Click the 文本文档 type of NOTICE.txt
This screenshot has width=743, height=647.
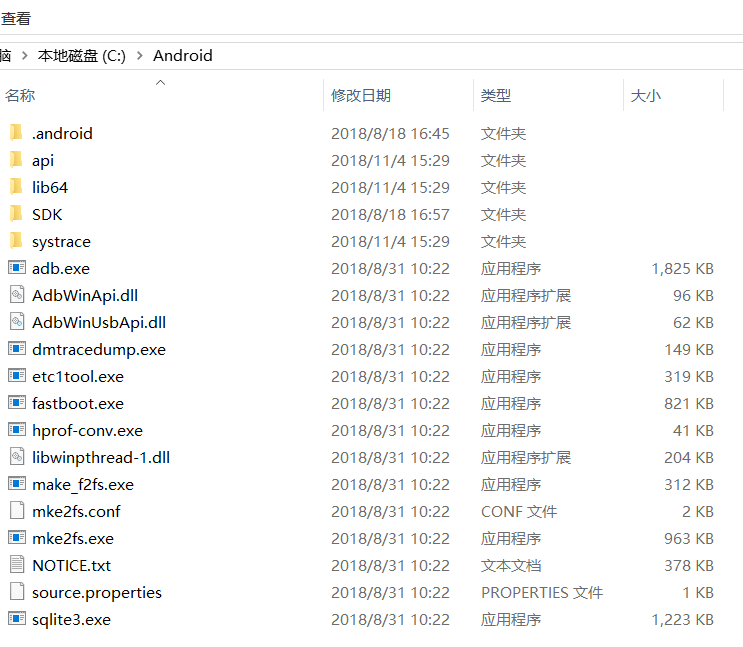pos(511,566)
